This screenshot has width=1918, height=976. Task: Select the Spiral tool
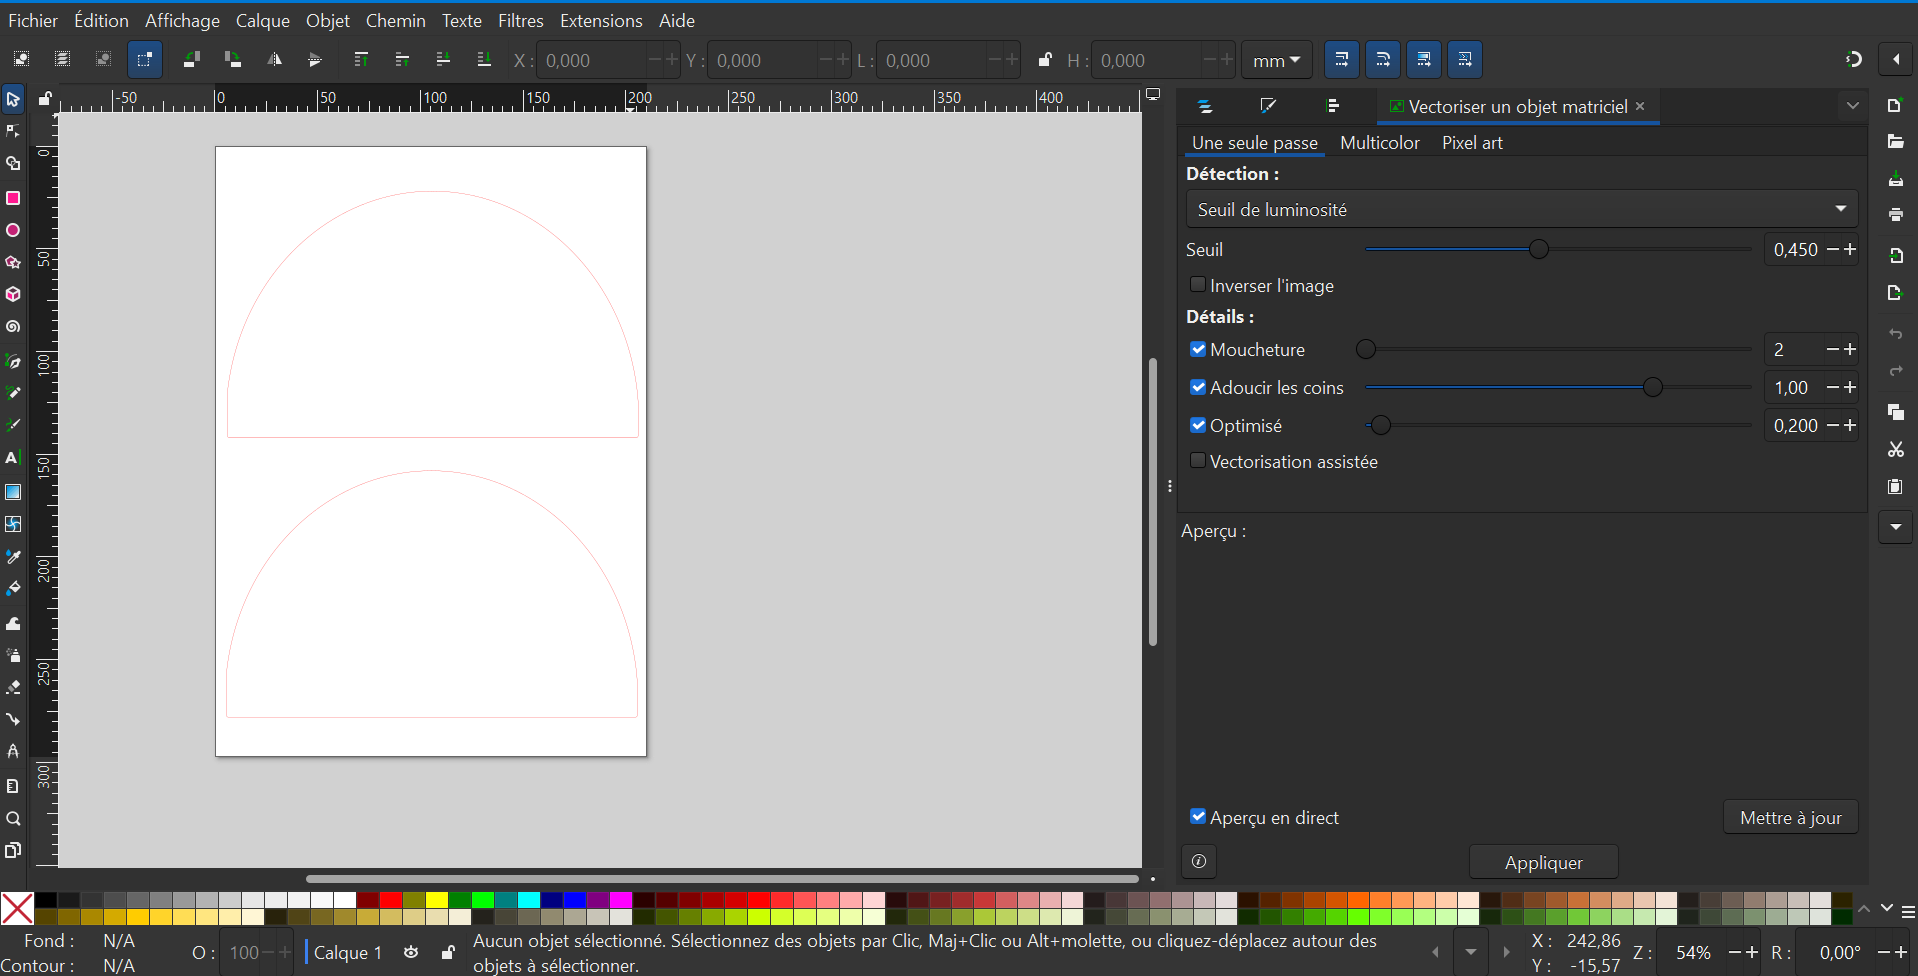pyautogui.click(x=13, y=327)
